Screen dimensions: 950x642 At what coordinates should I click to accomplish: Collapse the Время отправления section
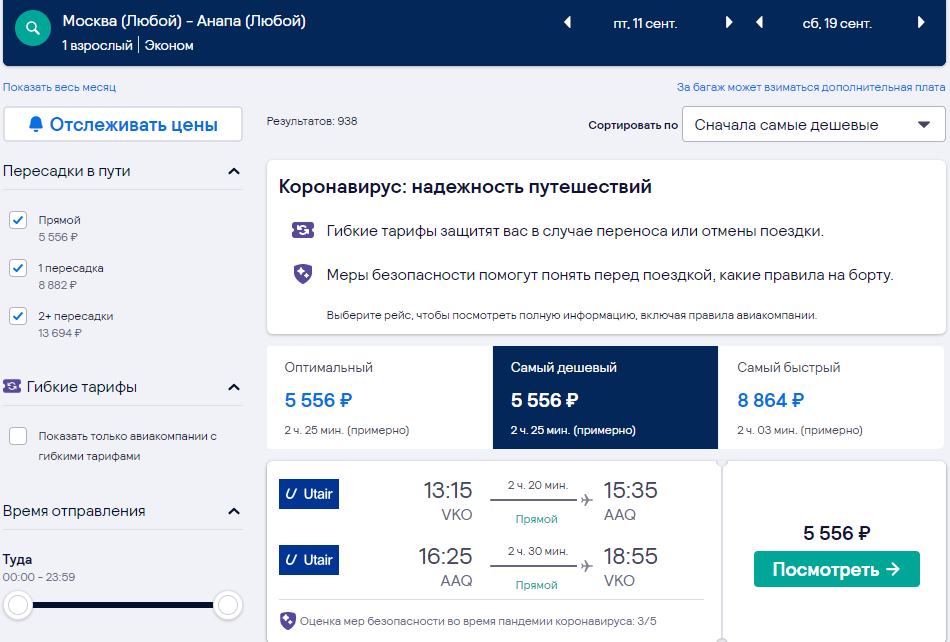pos(234,511)
